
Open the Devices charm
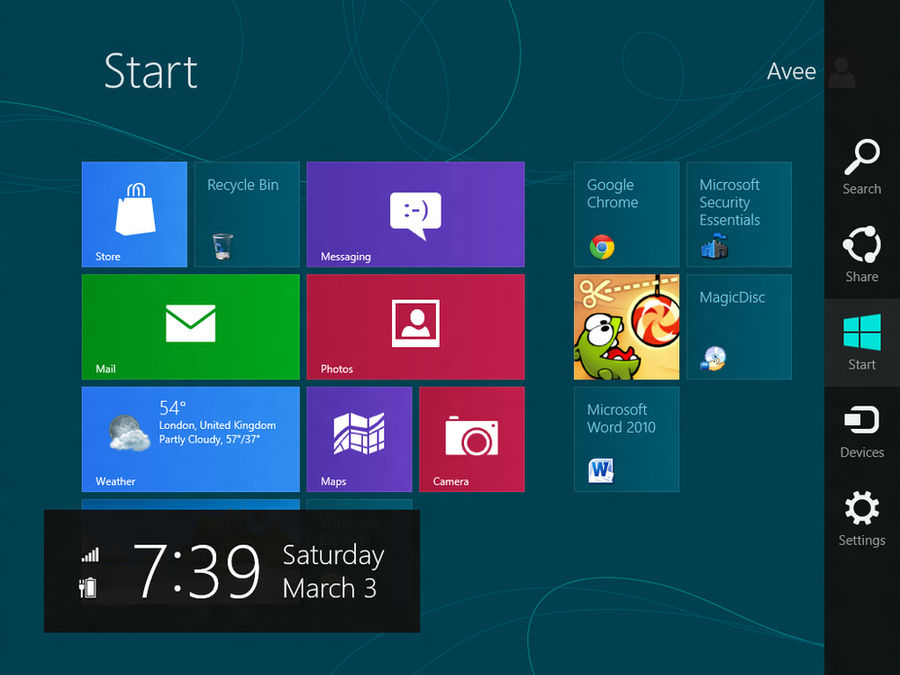click(862, 430)
